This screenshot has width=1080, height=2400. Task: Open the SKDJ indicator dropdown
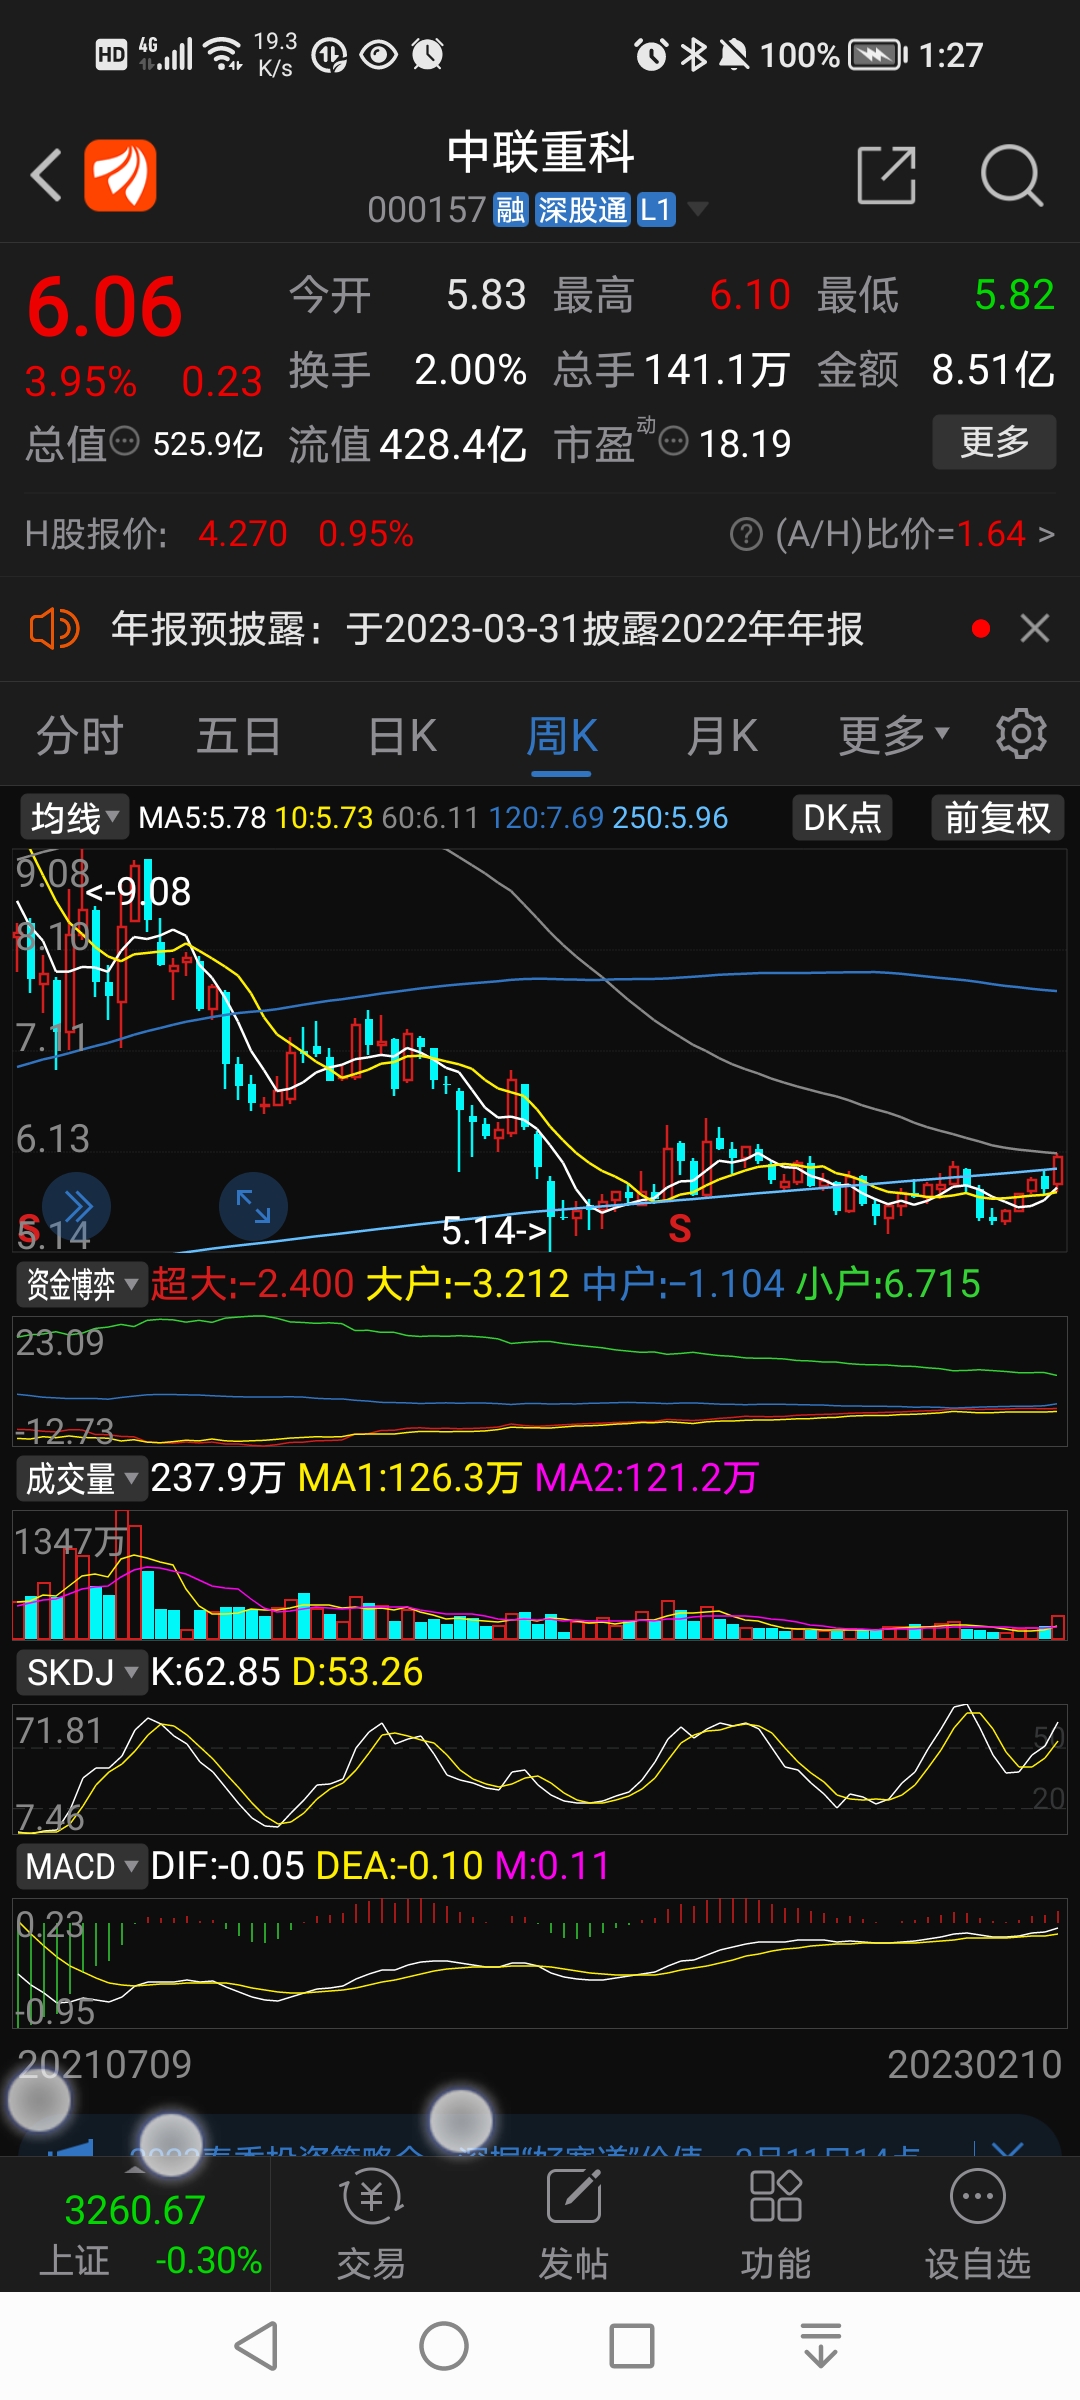82,1672
